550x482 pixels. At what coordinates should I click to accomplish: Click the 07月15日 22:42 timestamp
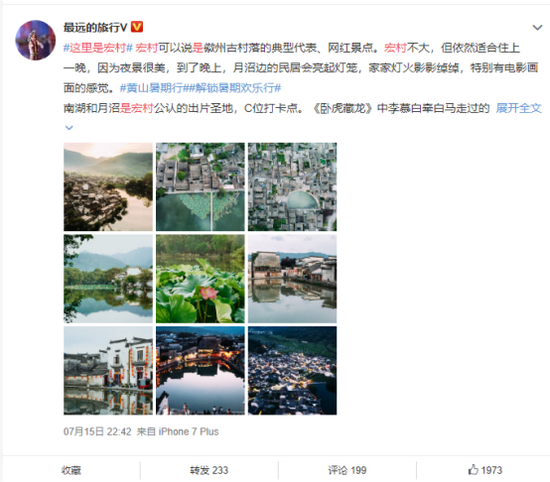(x=97, y=431)
